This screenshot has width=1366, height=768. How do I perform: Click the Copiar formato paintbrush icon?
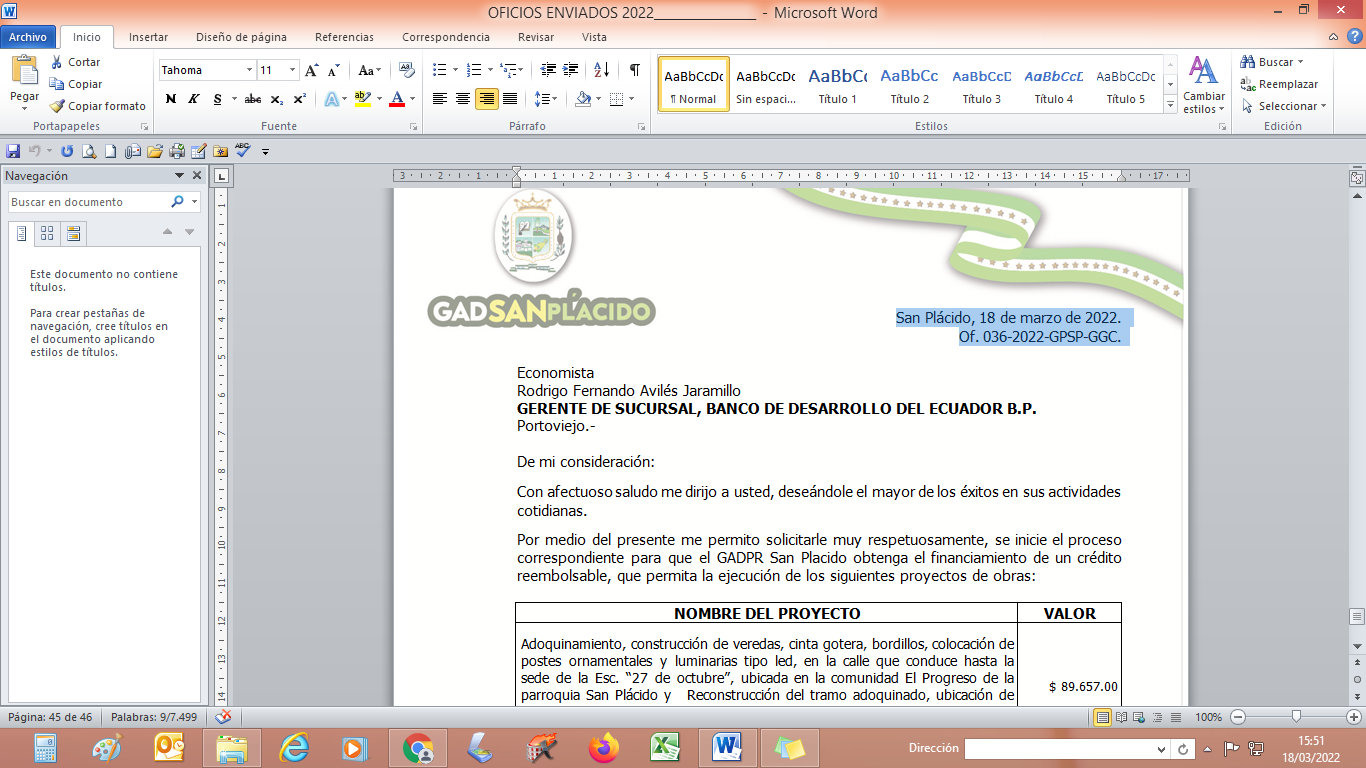(x=58, y=106)
